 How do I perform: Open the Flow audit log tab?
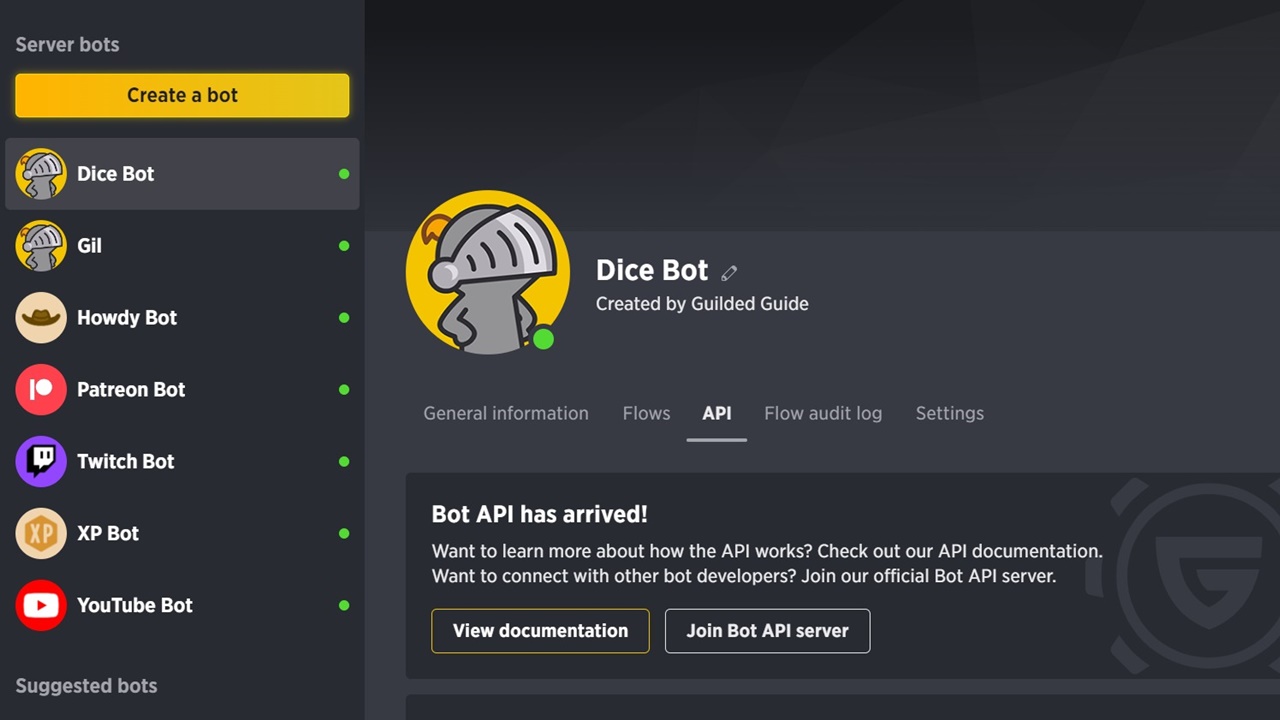[823, 413]
